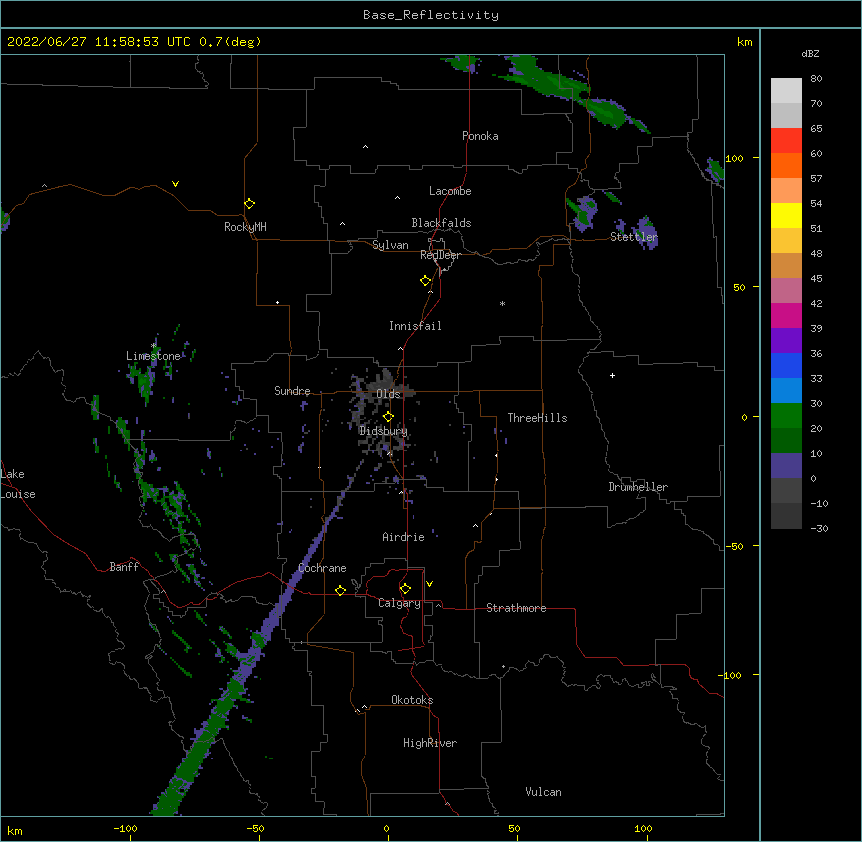The height and width of the screenshot is (842, 862).
Task: Pick the red 60-65 dBZ legend band
Action: click(x=786, y=141)
